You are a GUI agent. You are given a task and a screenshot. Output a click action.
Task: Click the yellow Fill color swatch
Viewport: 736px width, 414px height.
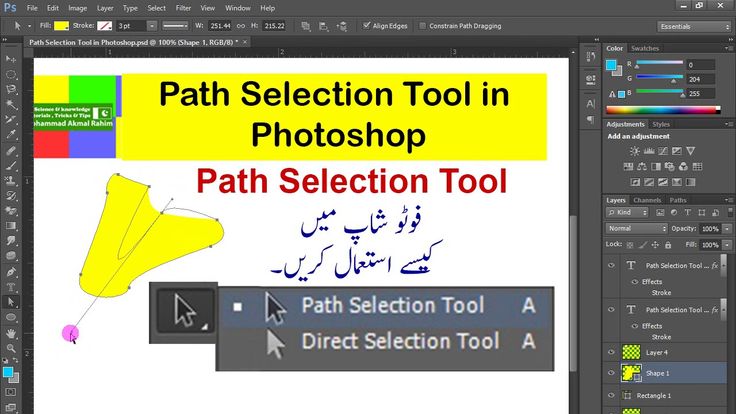point(62,25)
